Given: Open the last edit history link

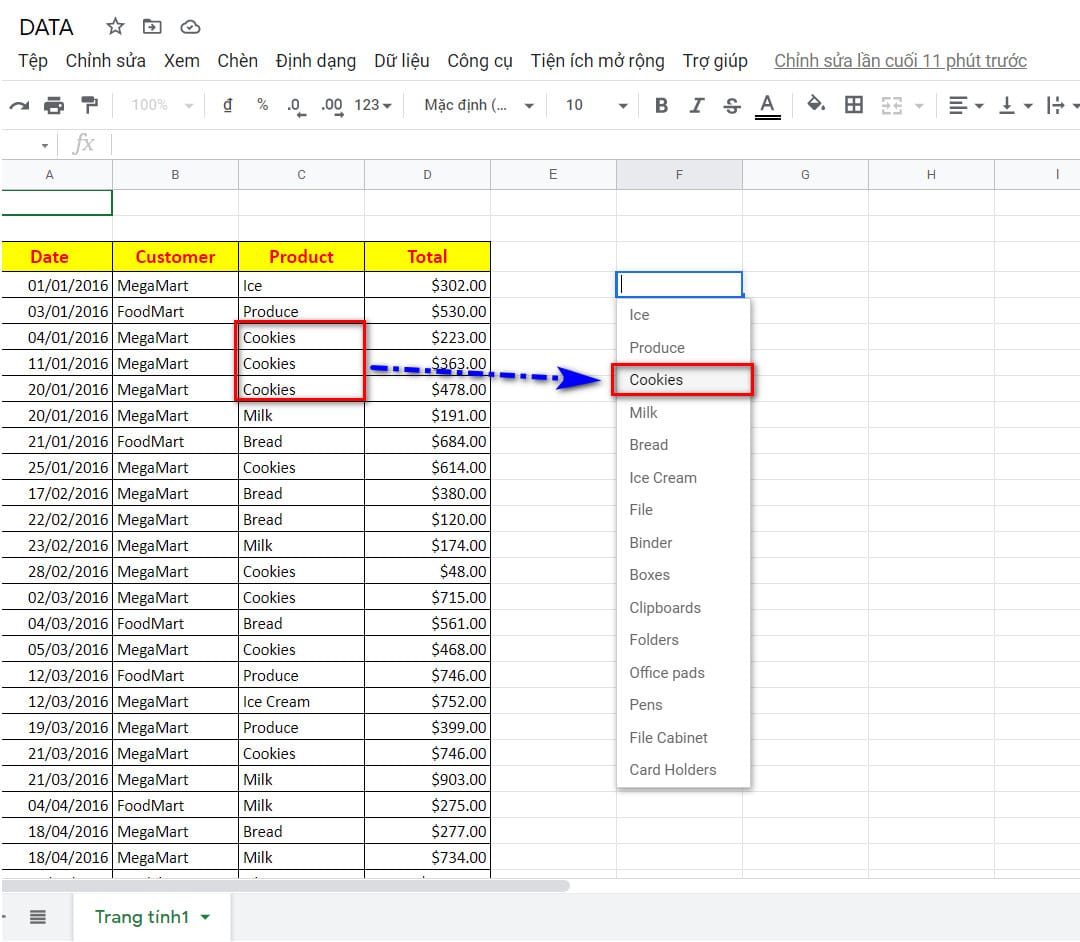Looking at the screenshot, I should 900,61.
